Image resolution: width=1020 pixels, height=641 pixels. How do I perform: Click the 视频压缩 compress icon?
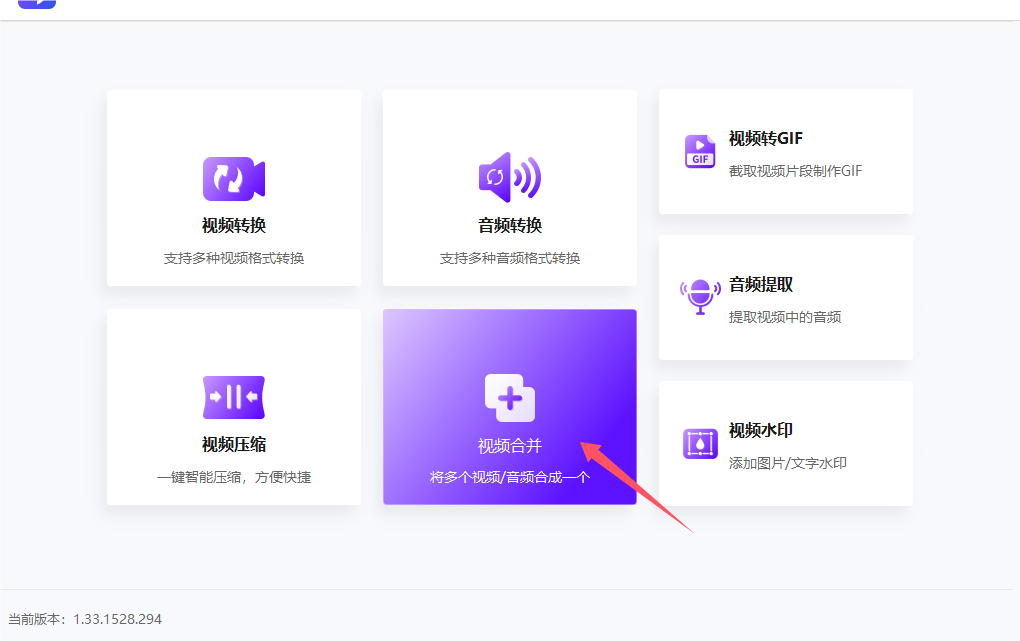click(x=234, y=397)
